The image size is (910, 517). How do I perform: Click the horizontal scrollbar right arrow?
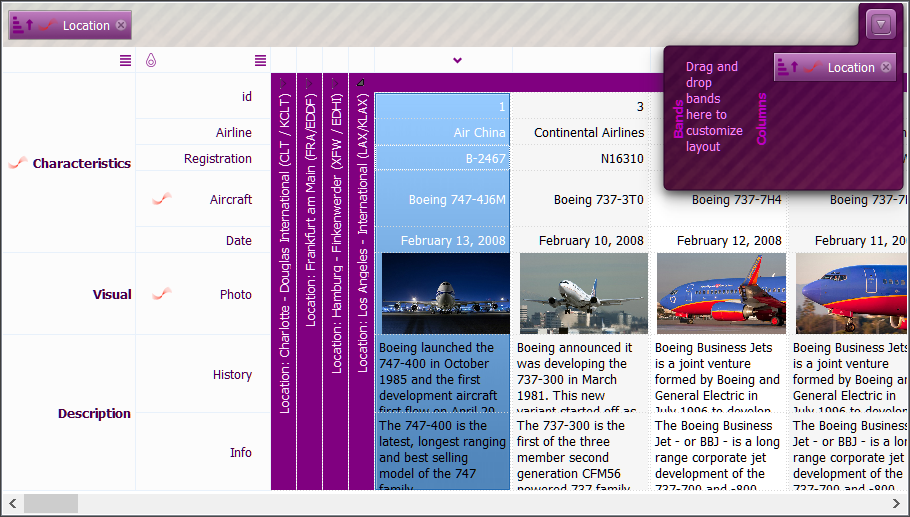click(899, 503)
